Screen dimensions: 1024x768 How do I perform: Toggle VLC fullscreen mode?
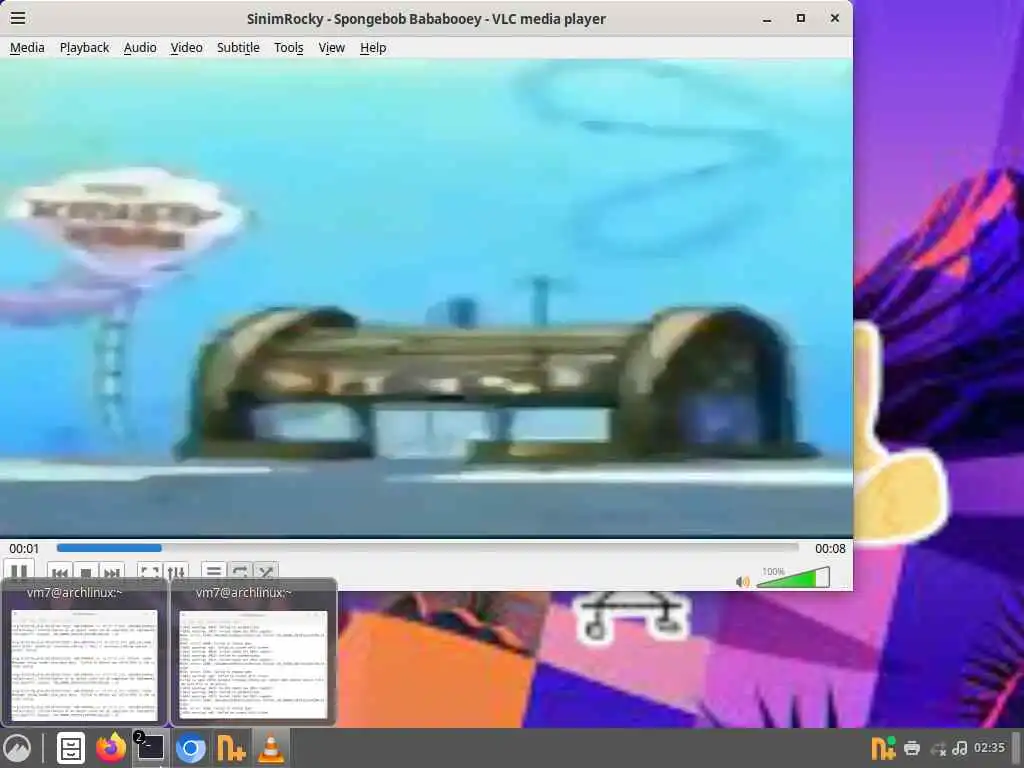pos(150,572)
